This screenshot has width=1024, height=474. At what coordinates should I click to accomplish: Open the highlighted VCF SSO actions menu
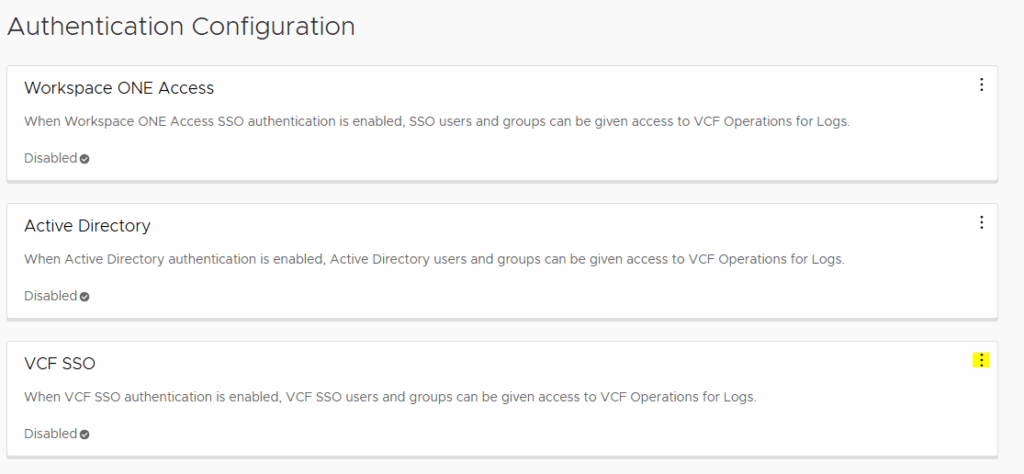[981, 360]
